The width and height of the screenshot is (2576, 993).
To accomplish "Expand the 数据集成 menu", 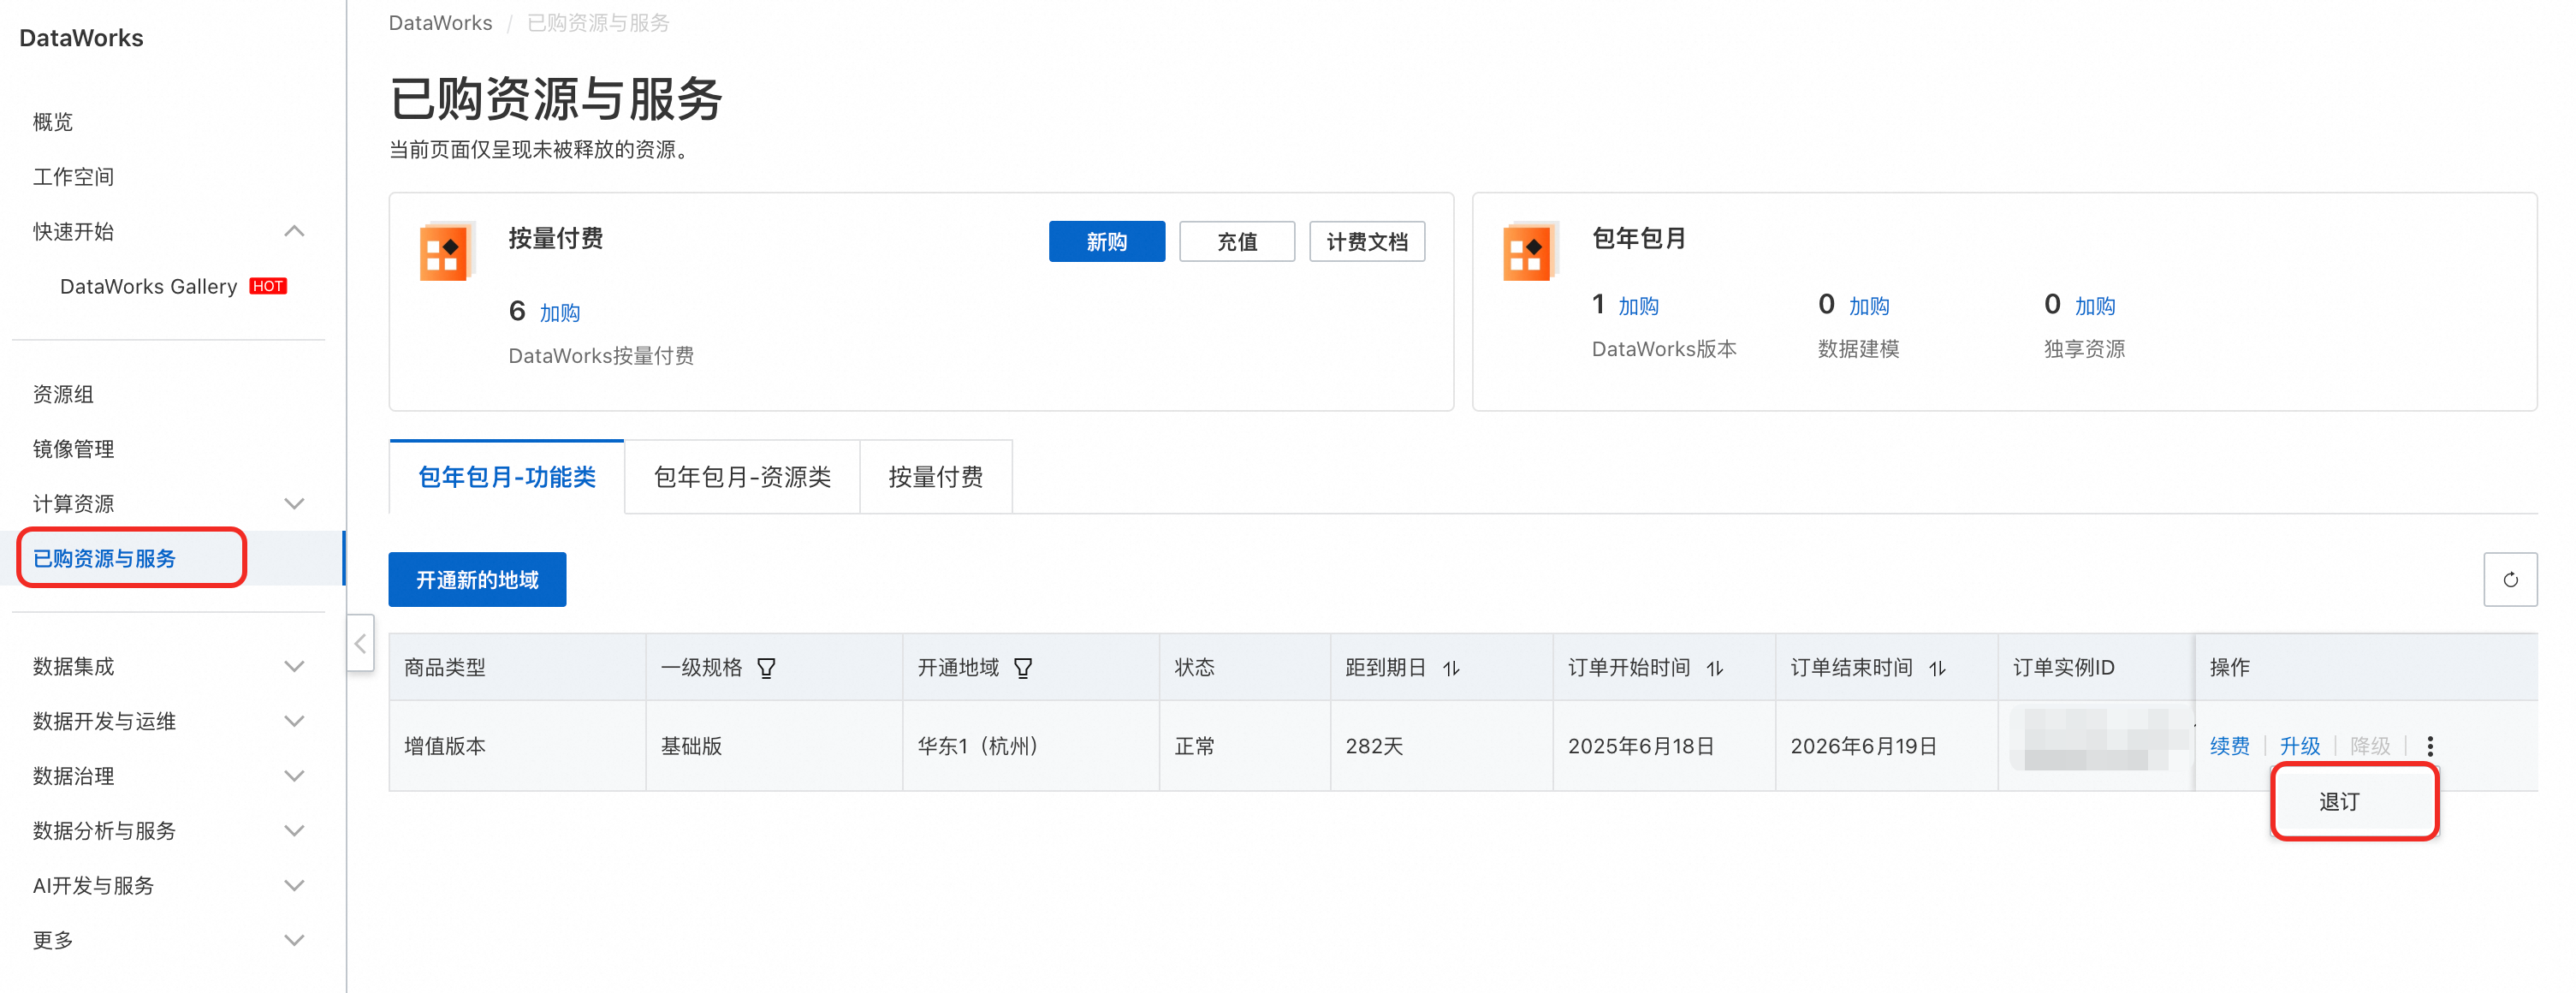I will tap(294, 666).
